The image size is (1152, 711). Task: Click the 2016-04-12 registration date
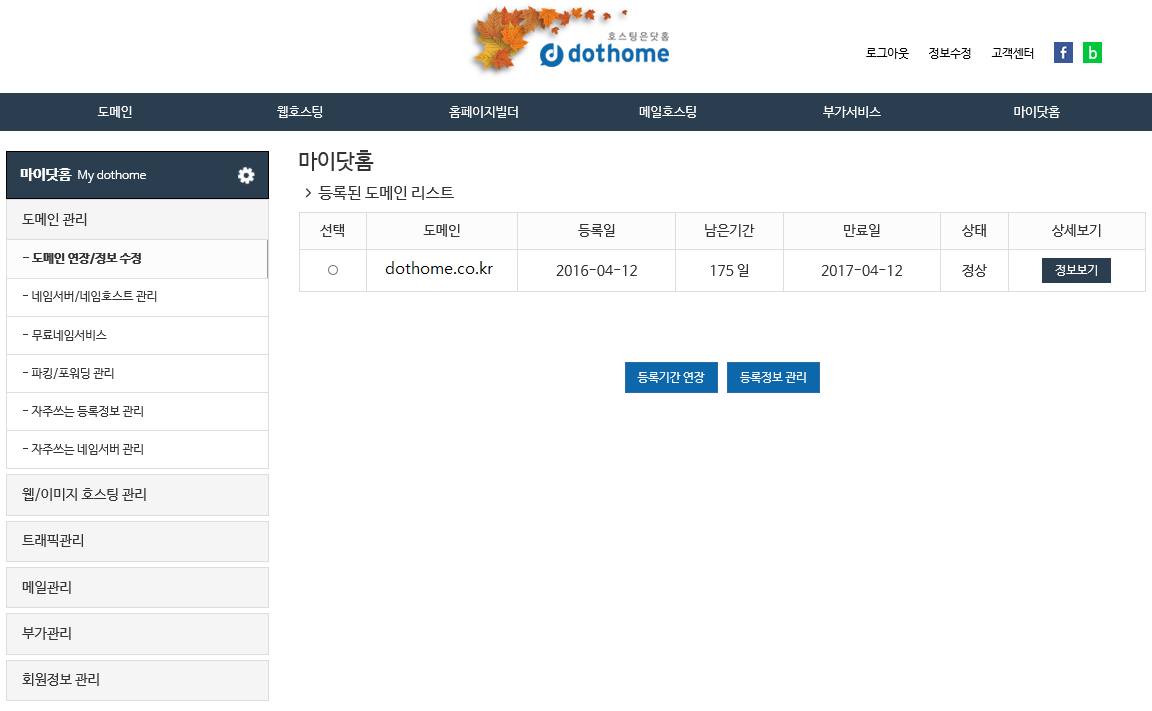(x=597, y=270)
